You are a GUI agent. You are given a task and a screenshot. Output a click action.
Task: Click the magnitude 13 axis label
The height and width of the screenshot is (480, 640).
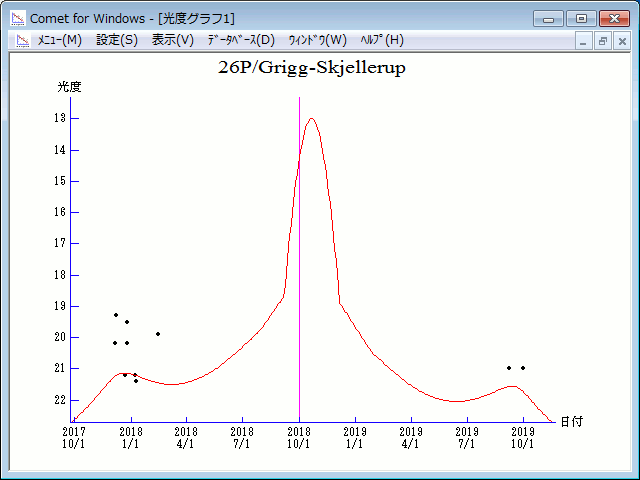[x=60, y=118]
